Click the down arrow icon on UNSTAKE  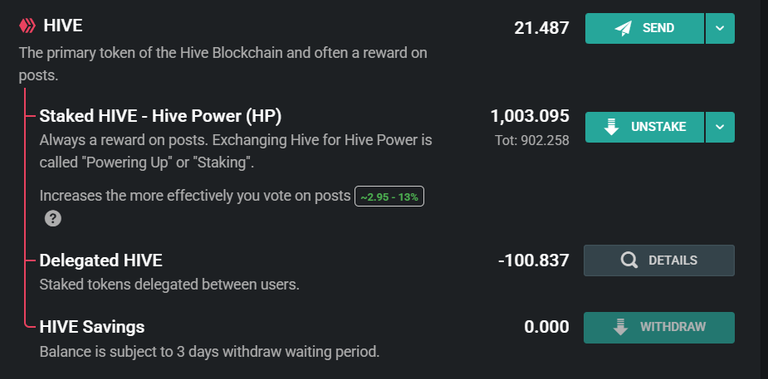coord(611,127)
